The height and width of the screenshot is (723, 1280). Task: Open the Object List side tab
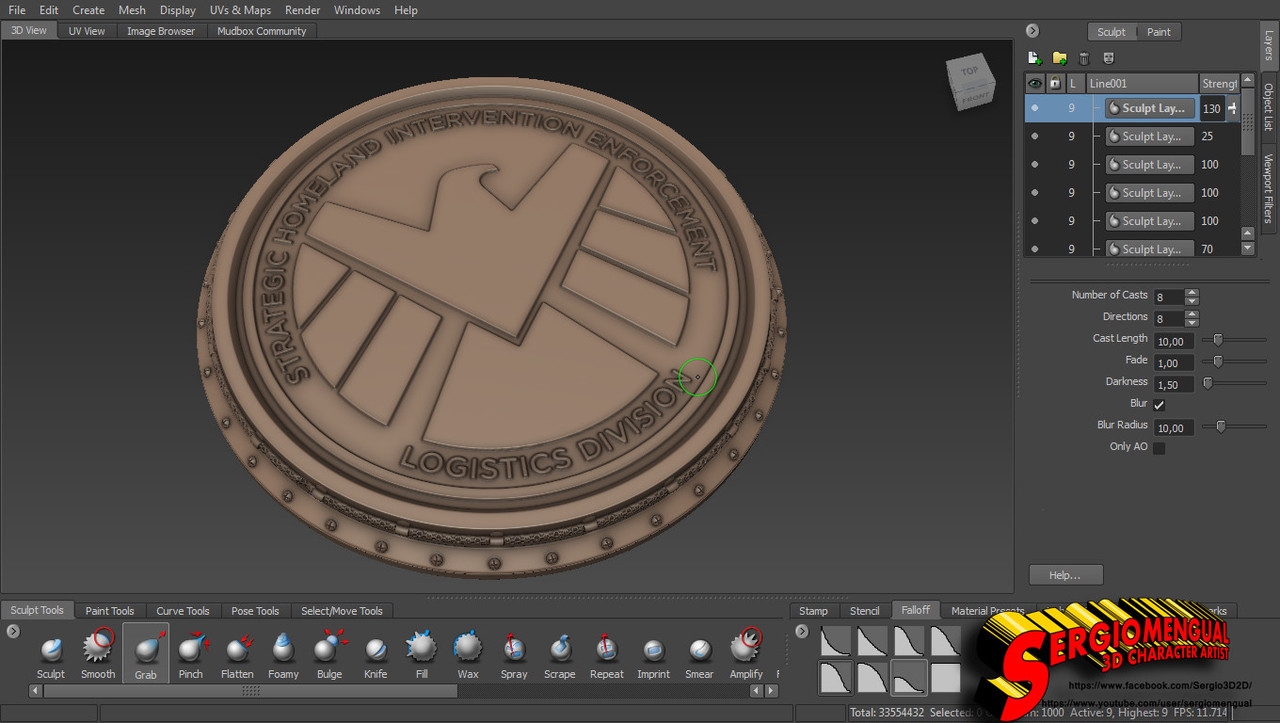coord(1268,107)
